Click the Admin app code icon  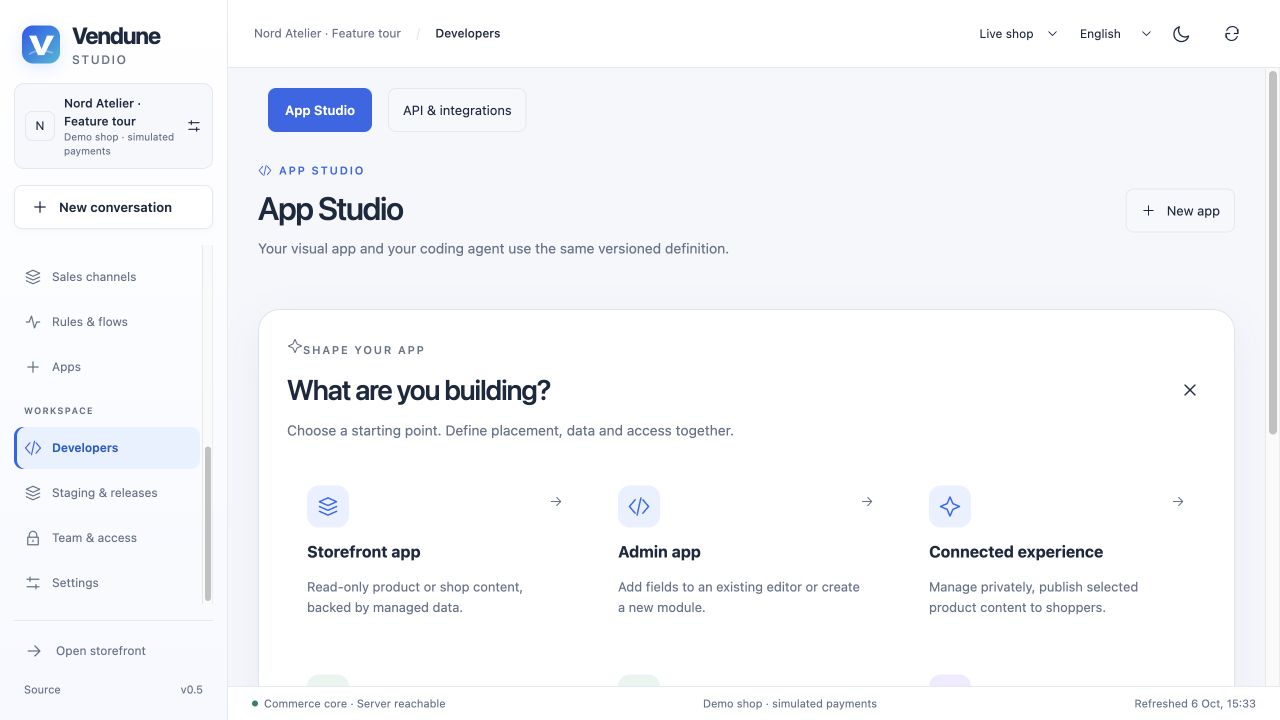point(639,507)
